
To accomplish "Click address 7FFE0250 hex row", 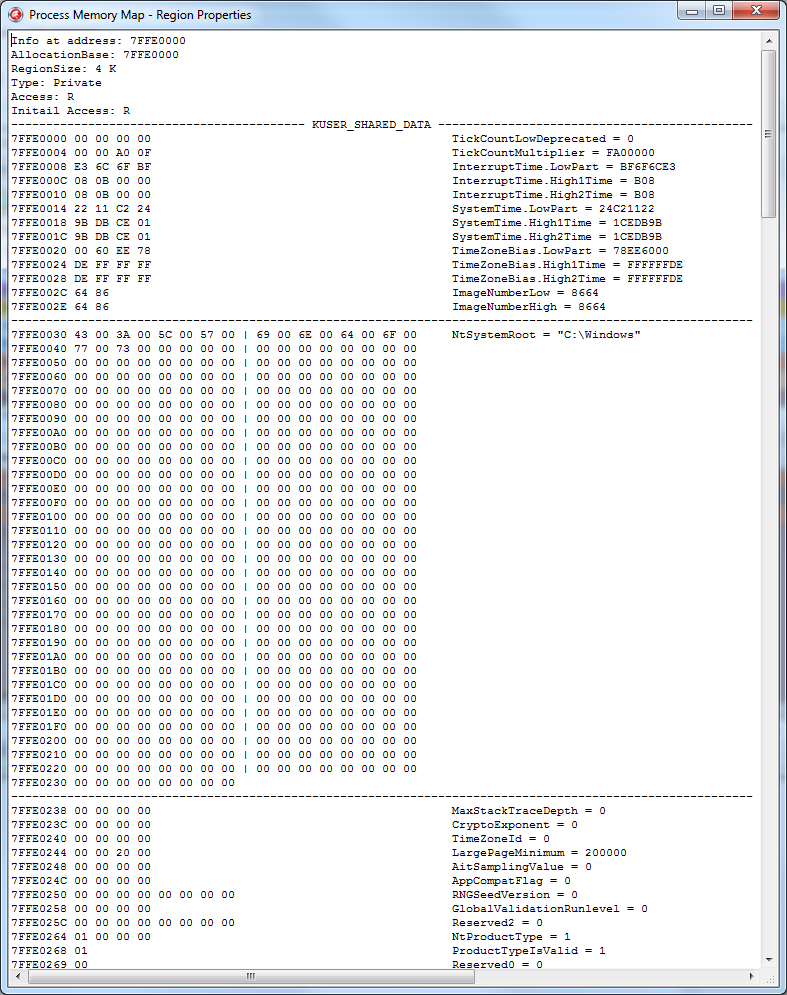I will [123, 894].
